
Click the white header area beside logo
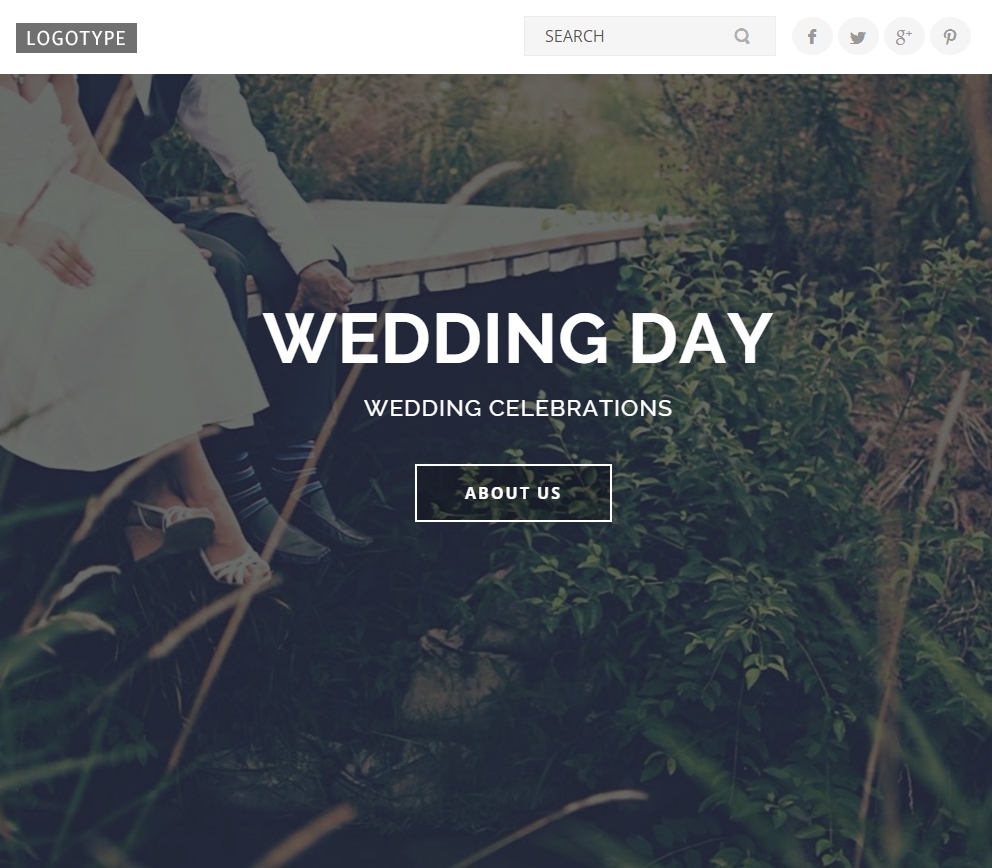pyautogui.click(x=329, y=37)
